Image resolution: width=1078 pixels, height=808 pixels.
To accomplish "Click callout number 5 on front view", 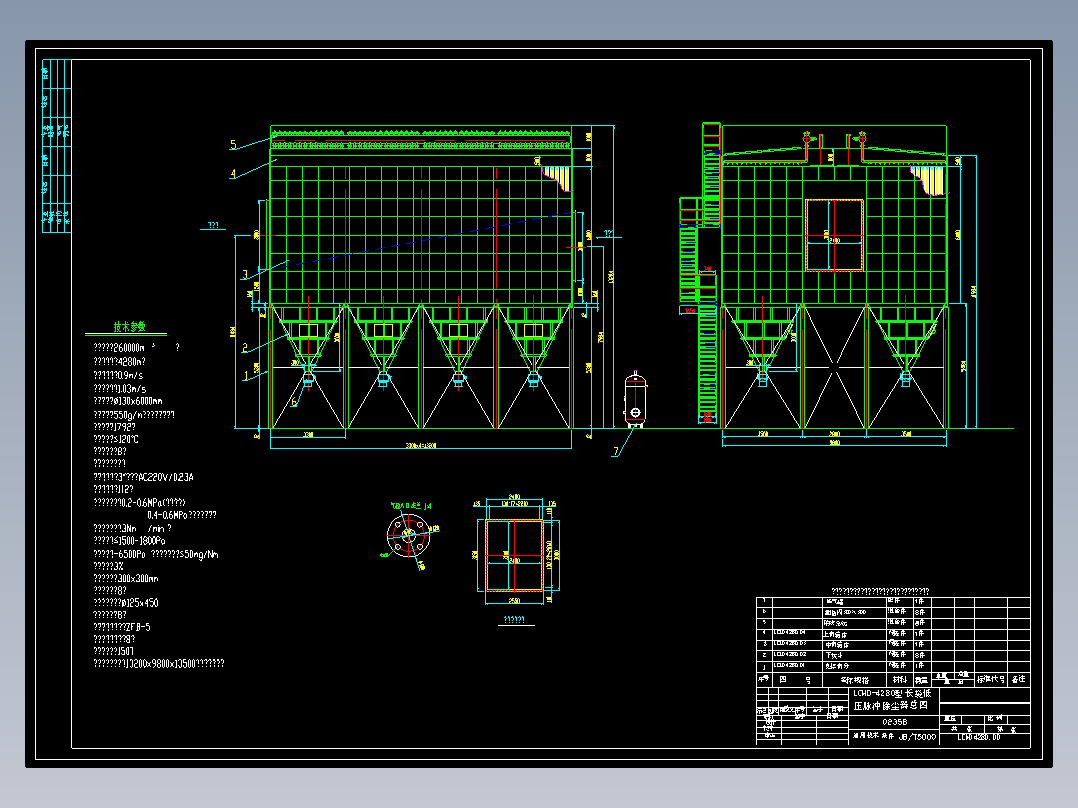I will tap(233, 144).
